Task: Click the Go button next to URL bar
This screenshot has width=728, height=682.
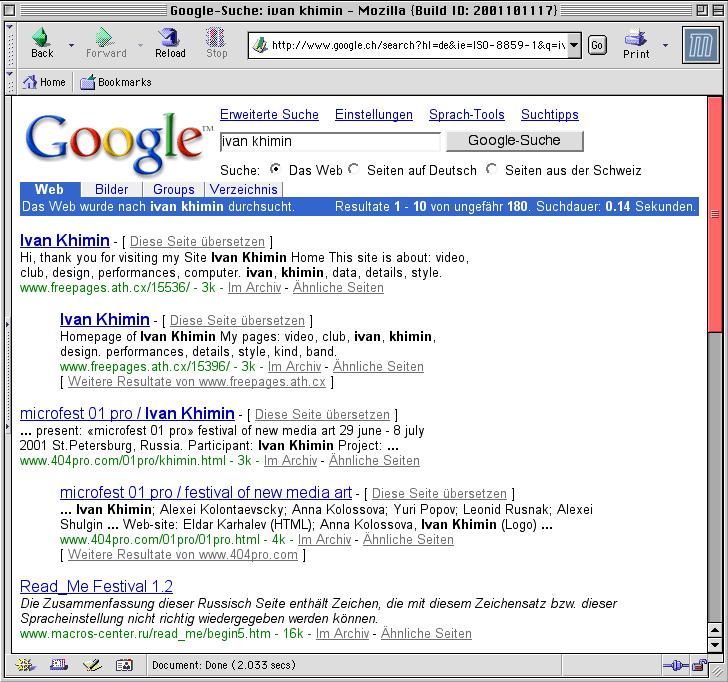Action: (597, 45)
